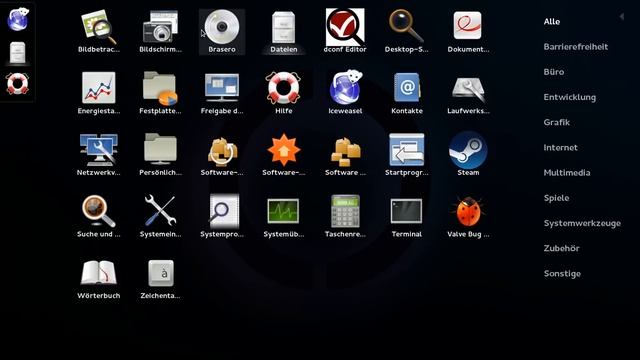Filter by Multimedia category
The height and width of the screenshot is (360, 640).
click(567, 173)
